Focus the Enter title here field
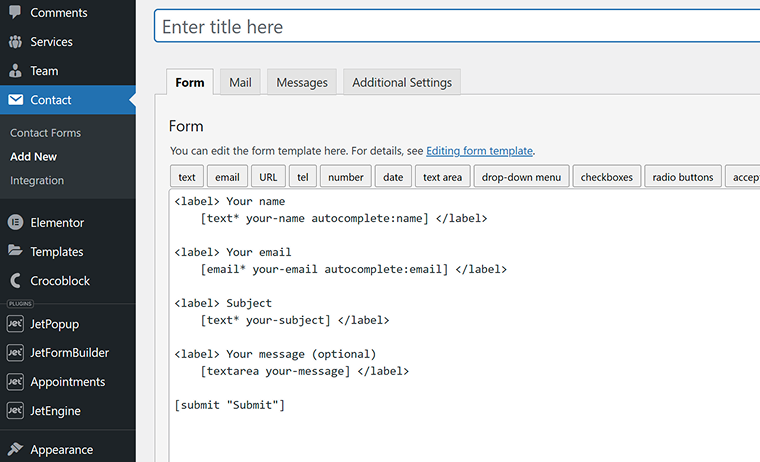Image resolution: width=760 pixels, height=462 pixels. coord(457,26)
